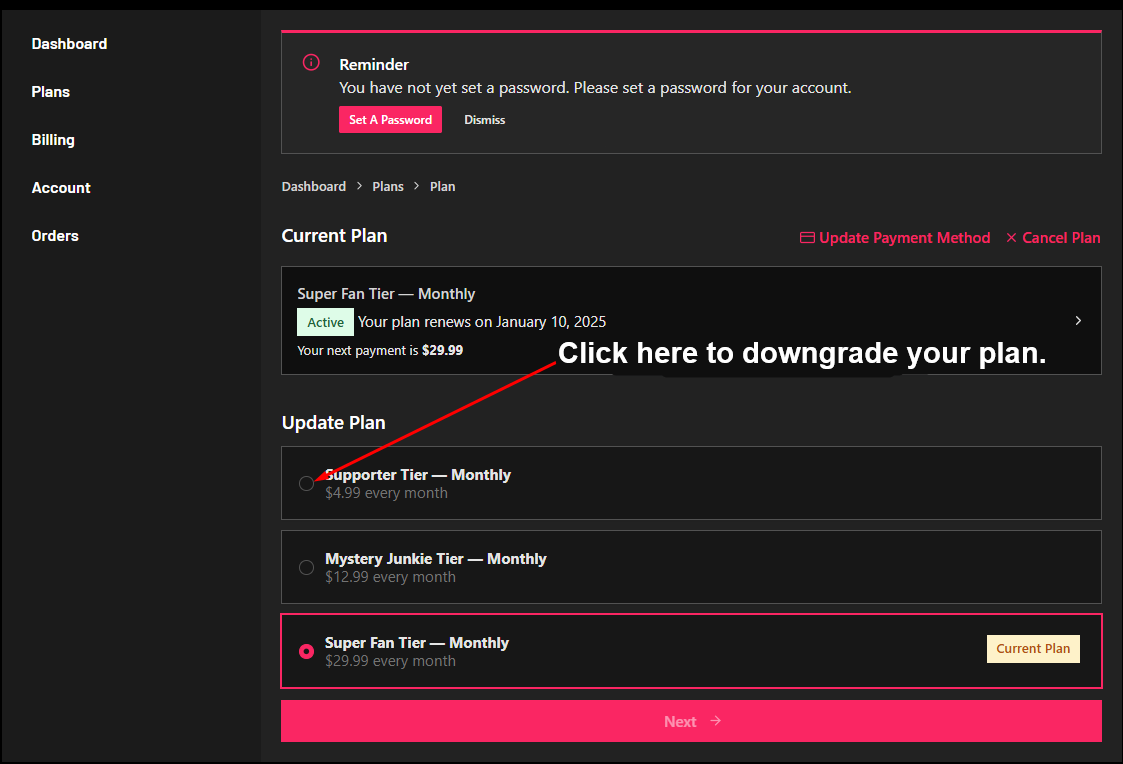Click the "Your next payment is $29.99" text

(x=380, y=350)
